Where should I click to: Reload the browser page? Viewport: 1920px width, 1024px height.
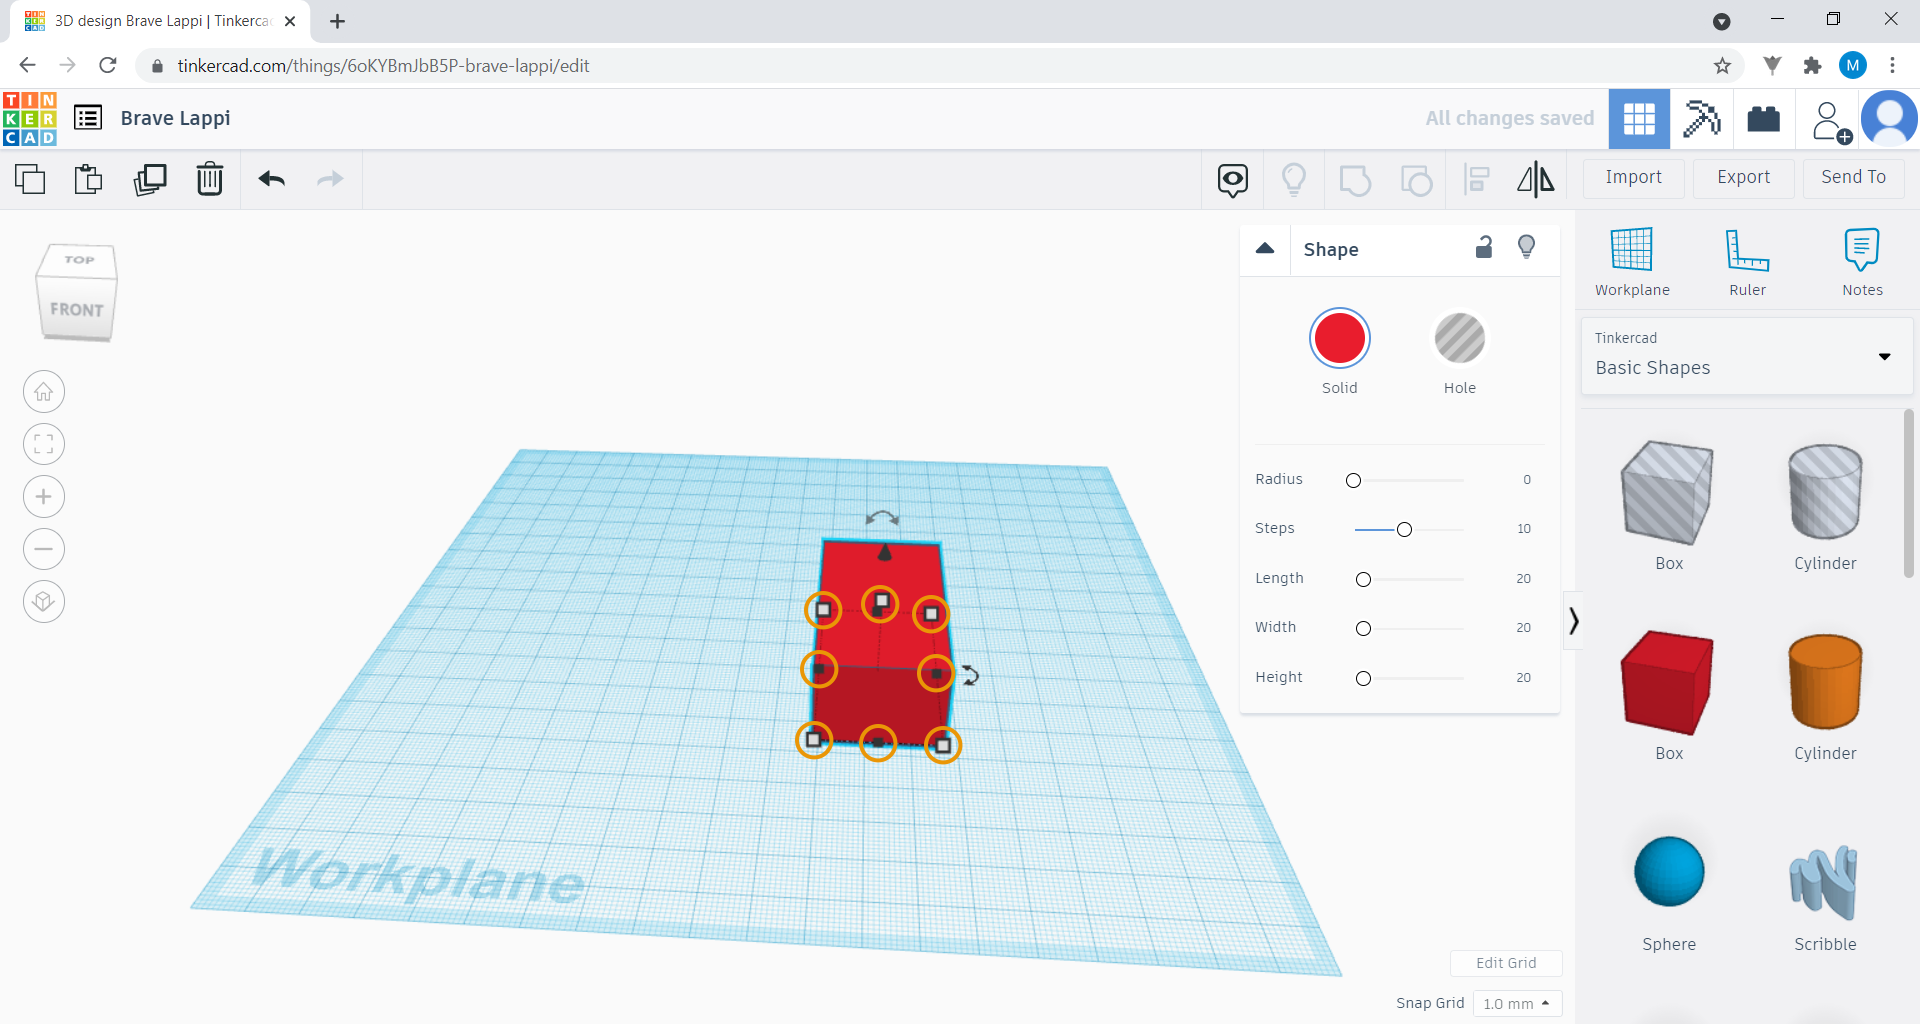point(108,66)
